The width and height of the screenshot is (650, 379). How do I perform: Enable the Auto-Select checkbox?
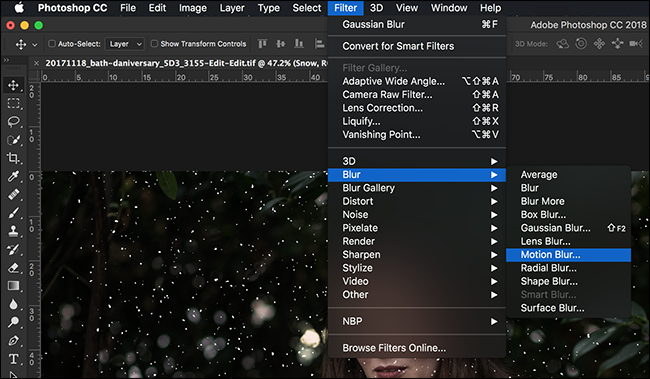(x=52, y=44)
